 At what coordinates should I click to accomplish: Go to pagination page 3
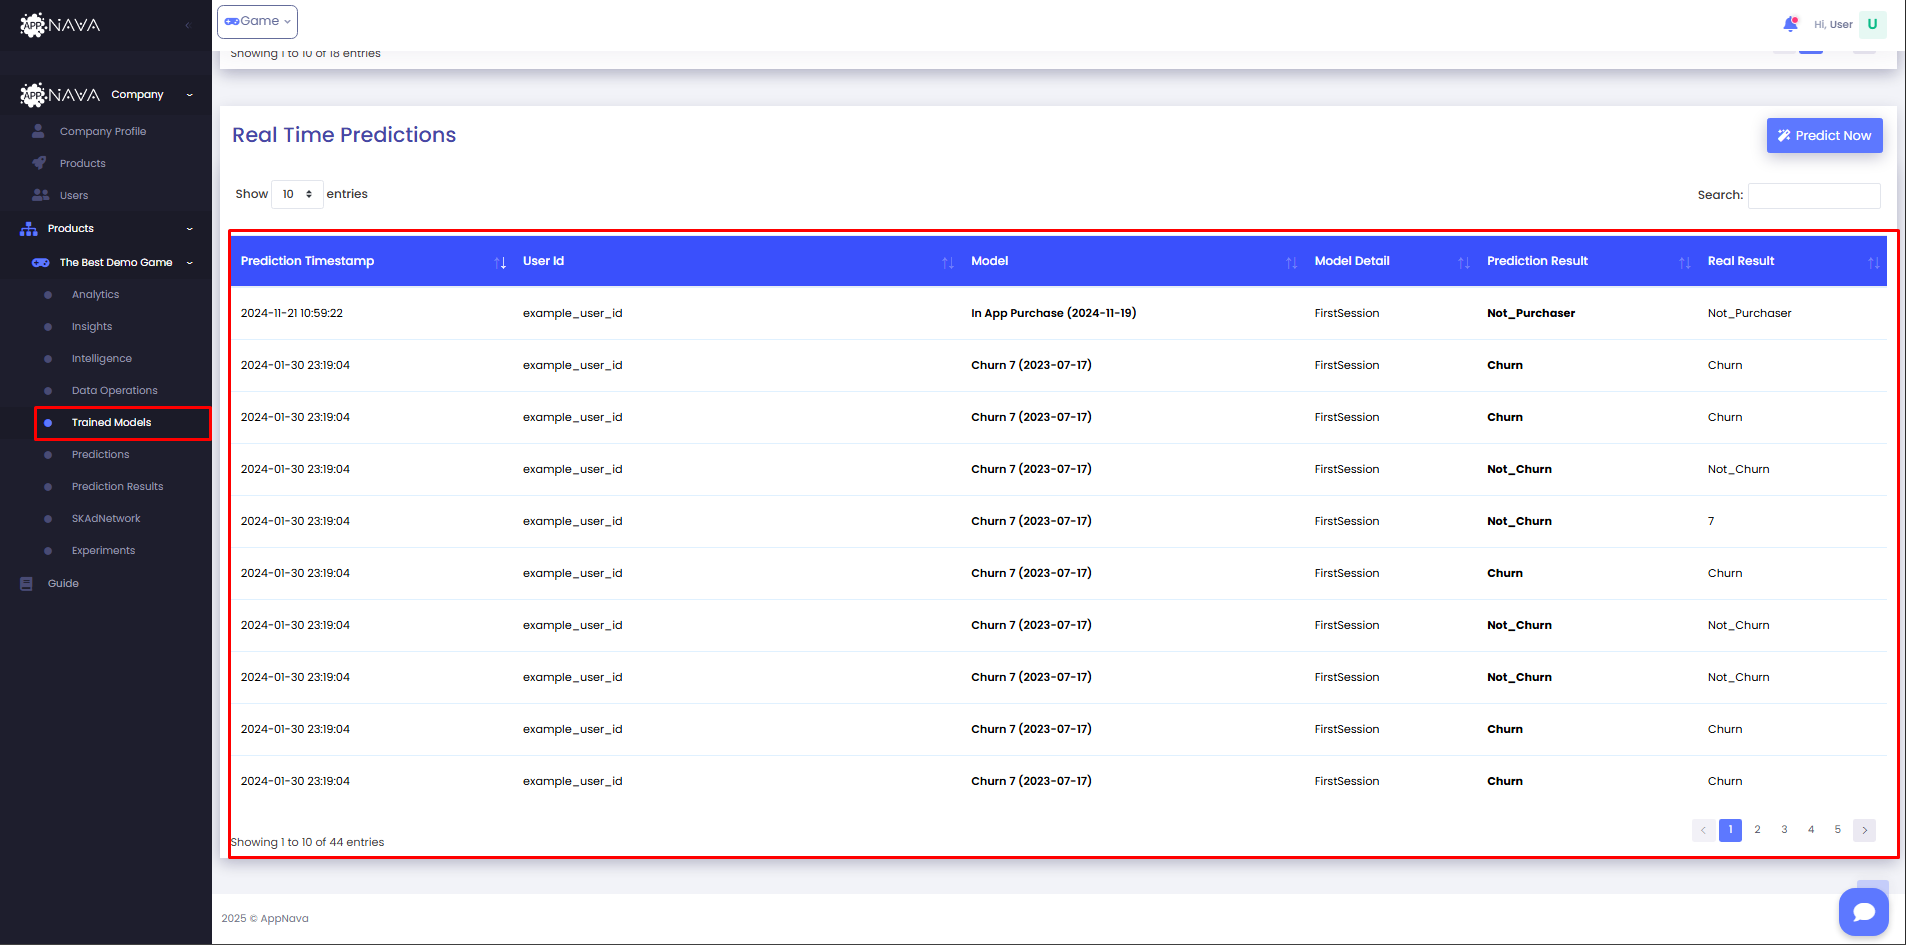pos(1784,830)
